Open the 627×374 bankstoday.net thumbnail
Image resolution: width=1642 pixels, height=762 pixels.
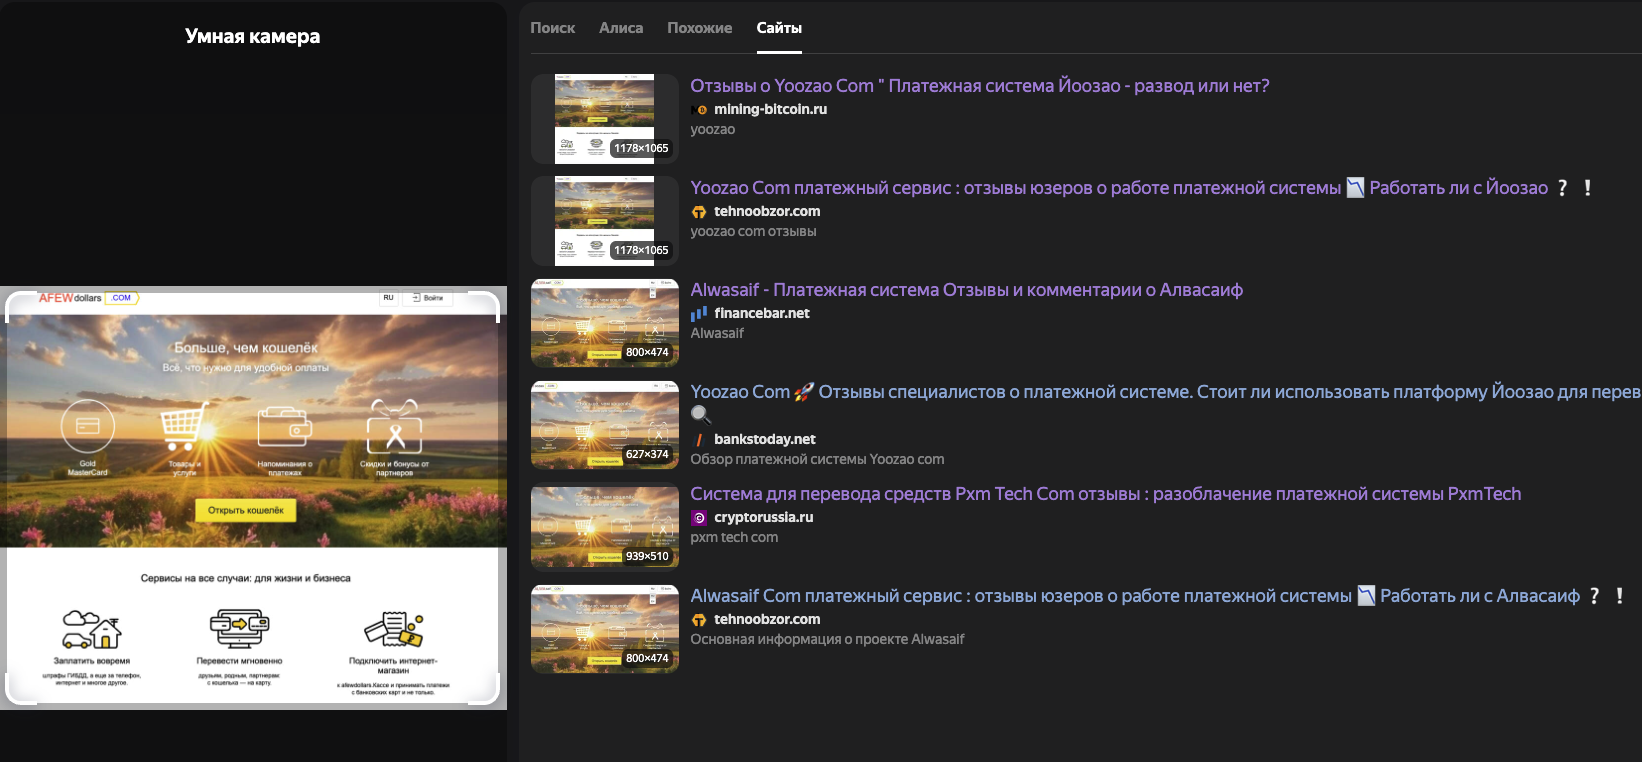[x=605, y=425]
